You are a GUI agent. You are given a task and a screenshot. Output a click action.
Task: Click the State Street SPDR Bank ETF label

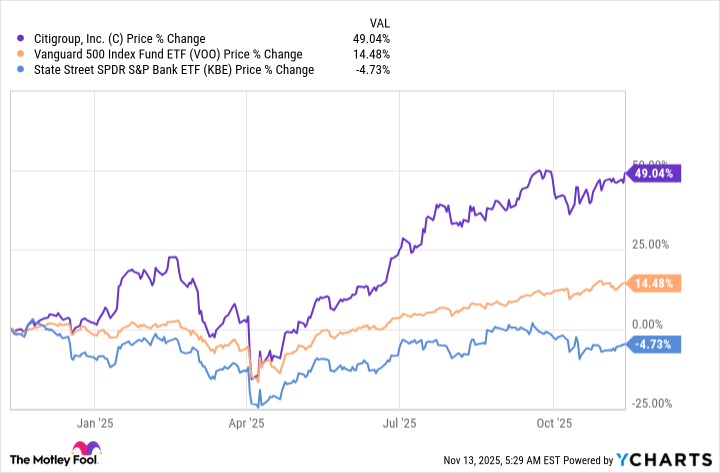click(166, 70)
